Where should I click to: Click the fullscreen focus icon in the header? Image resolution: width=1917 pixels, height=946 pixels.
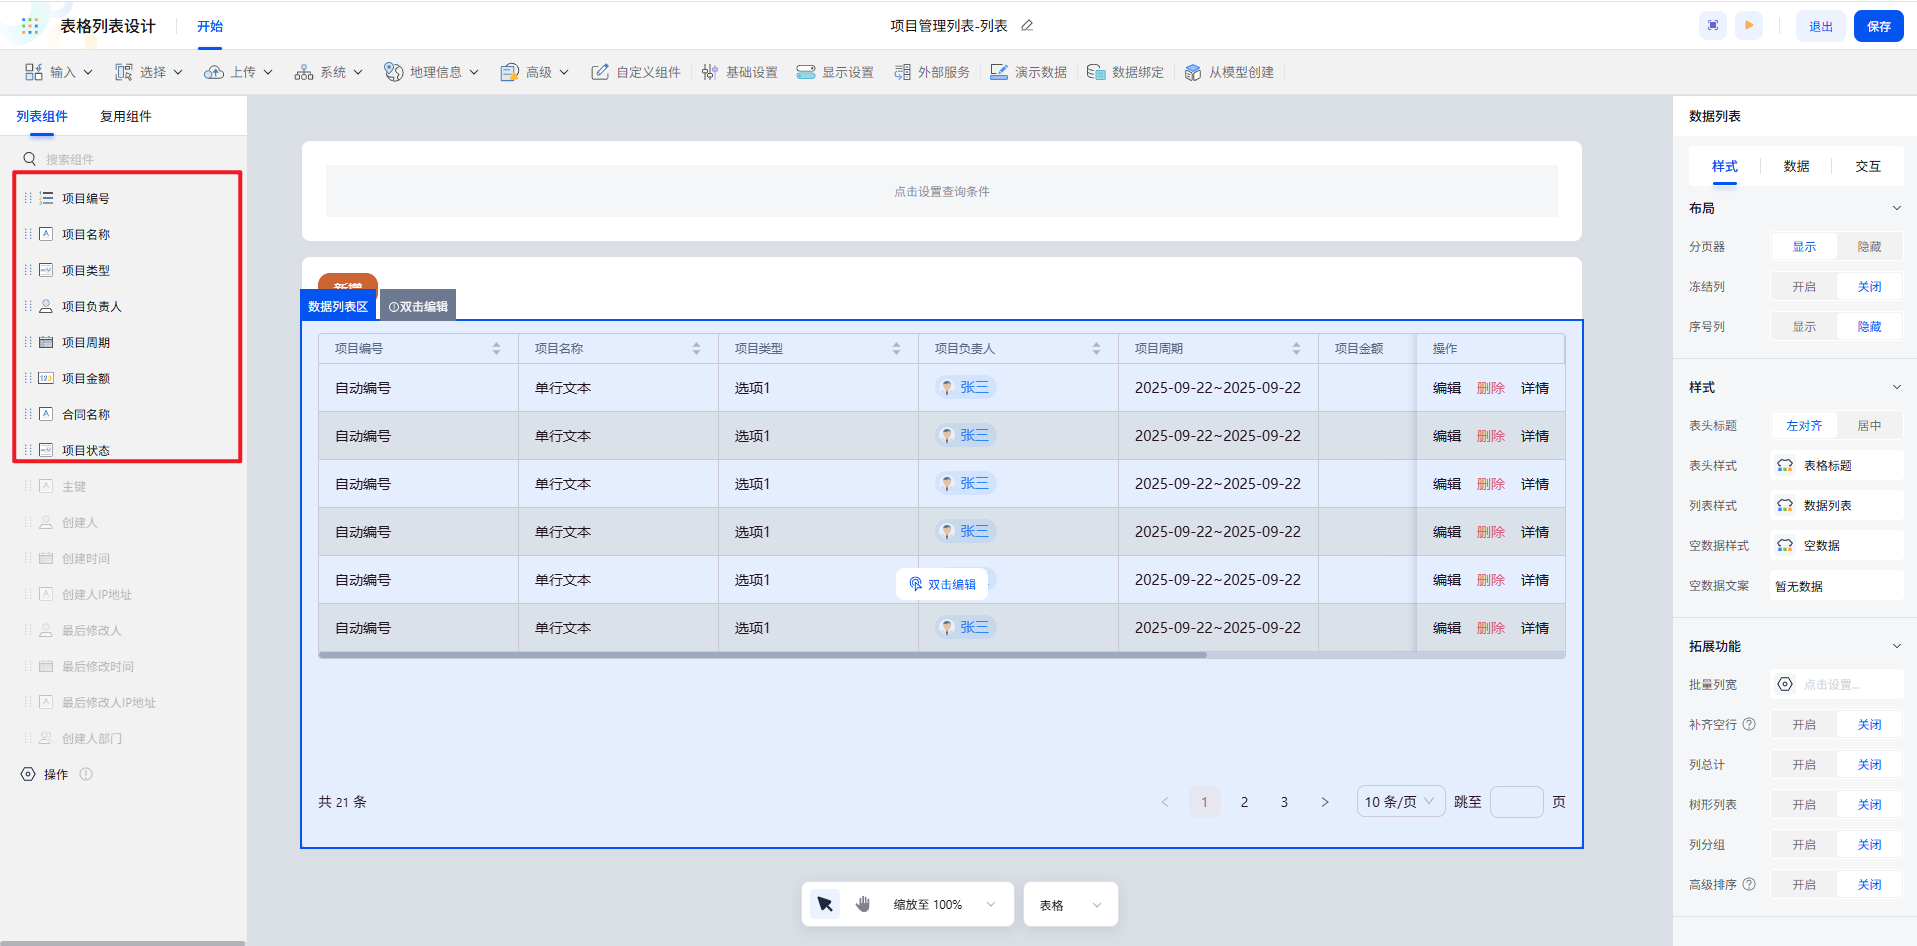pos(1713,26)
